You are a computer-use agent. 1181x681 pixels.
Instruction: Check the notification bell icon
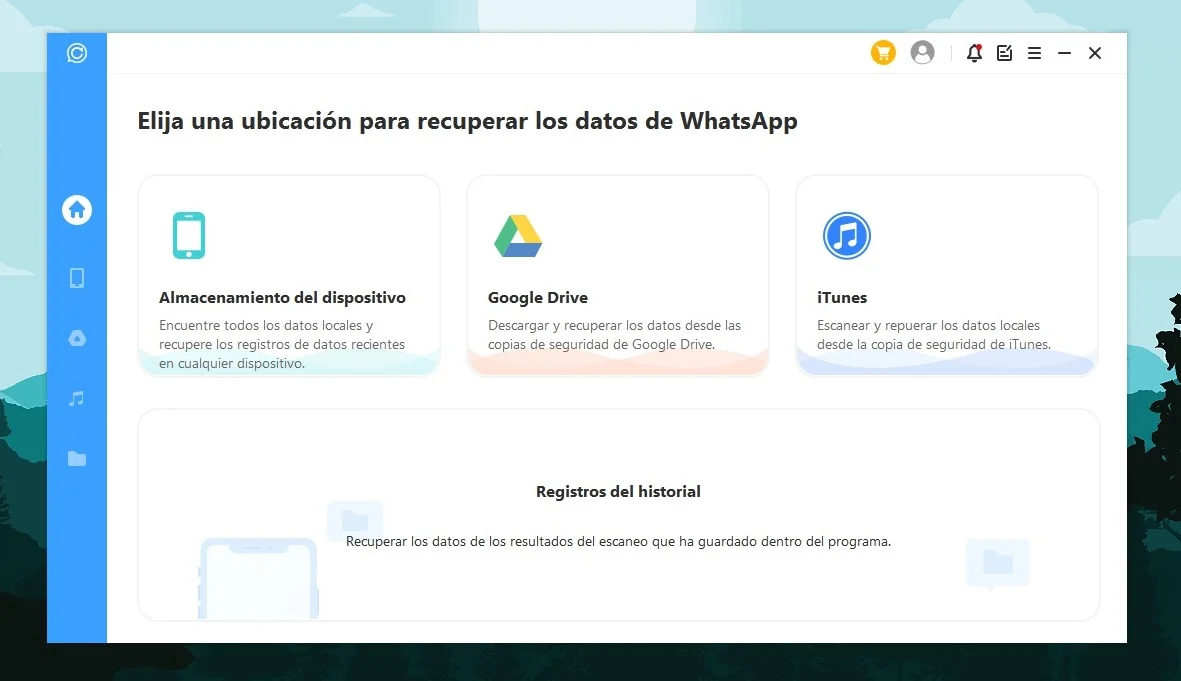coord(974,53)
